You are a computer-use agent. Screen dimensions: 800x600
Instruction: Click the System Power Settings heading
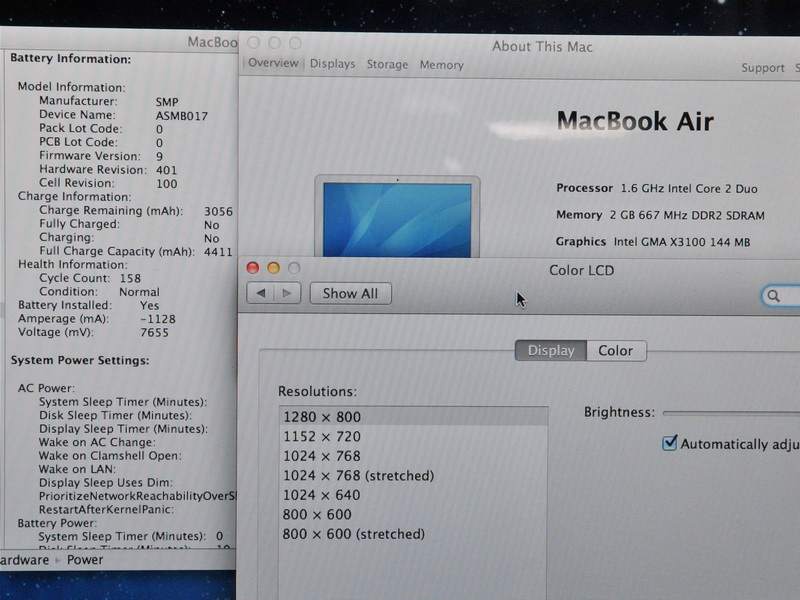(80, 360)
